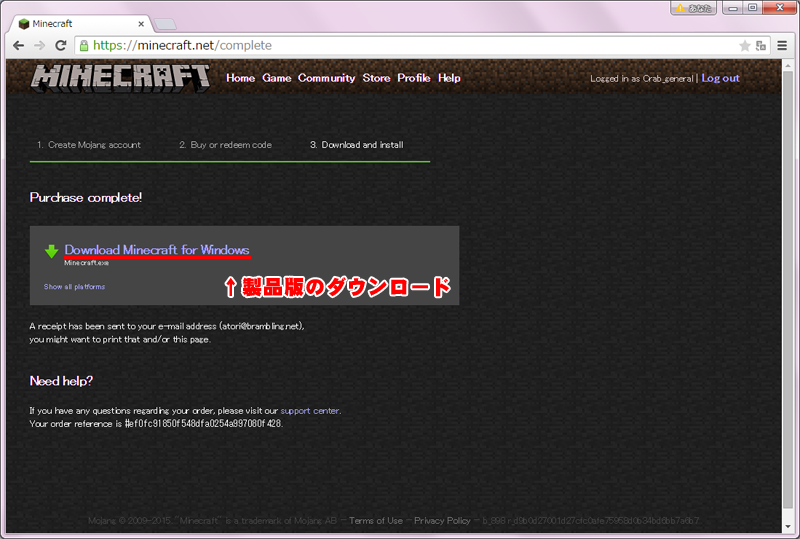Click Download Minecraft for Windows link
This screenshot has width=800, height=539.
(x=157, y=250)
